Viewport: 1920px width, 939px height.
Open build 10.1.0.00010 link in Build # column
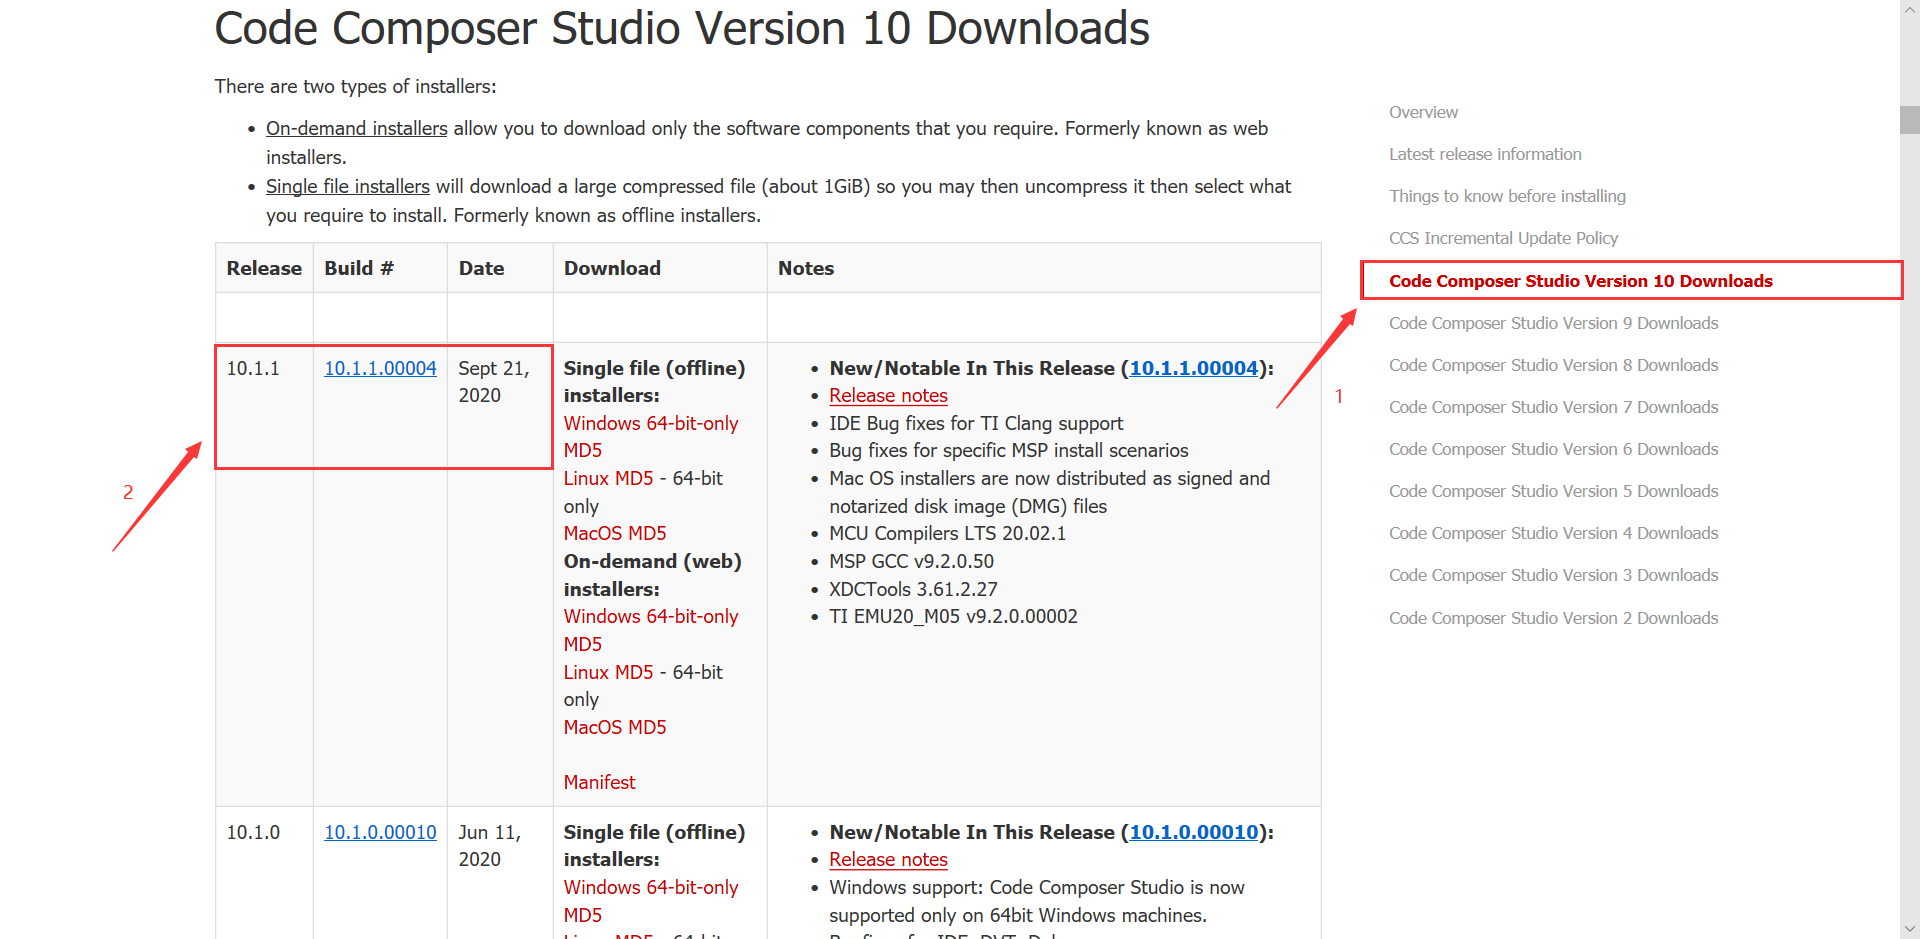point(380,832)
